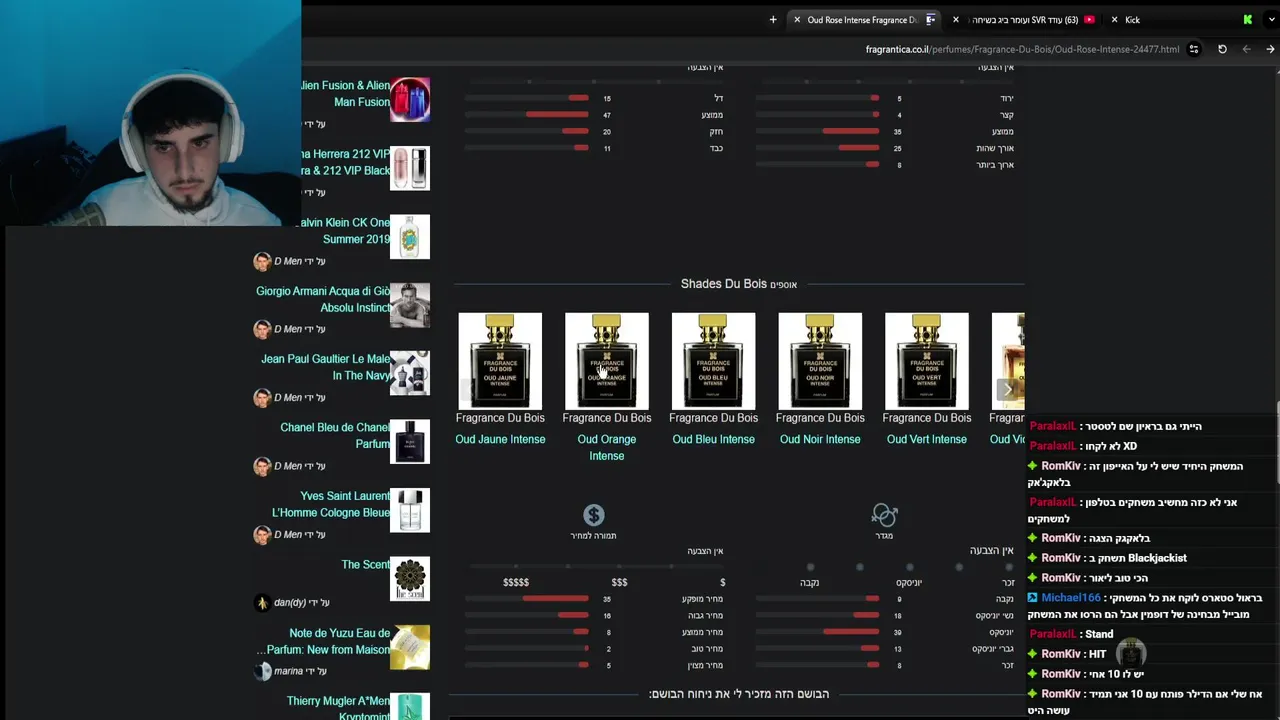Focus the fragrantica.co.il address bar
The height and width of the screenshot is (720, 1280).
1022,49
